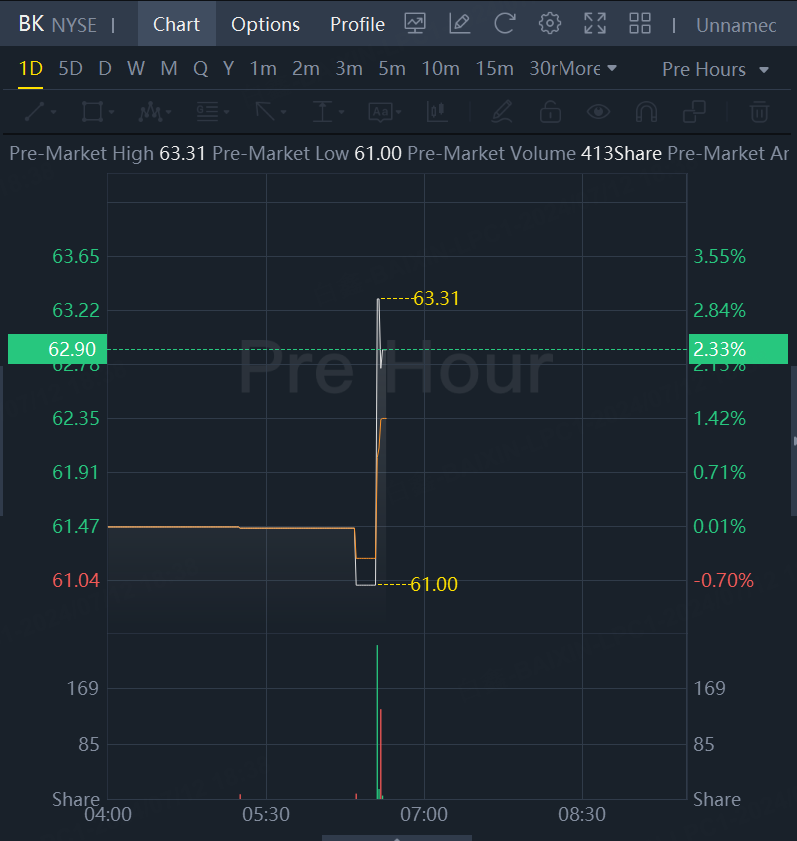Expand chart to fullscreen
This screenshot has height=841, width=797.
[595, 24]
